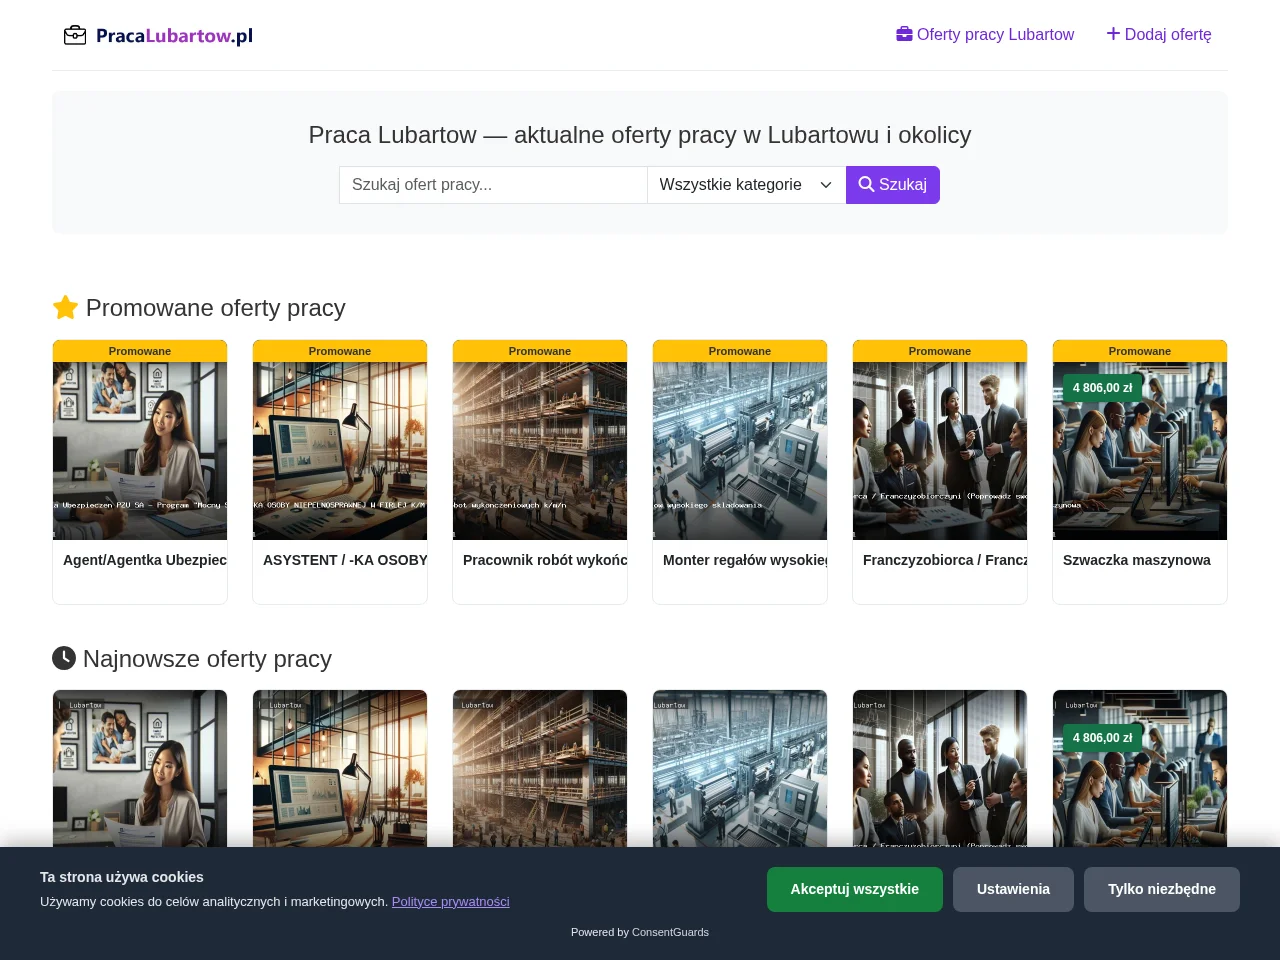
Task: Click the briefcase icon beside Oferty pracy
Action: click(904, 34)
